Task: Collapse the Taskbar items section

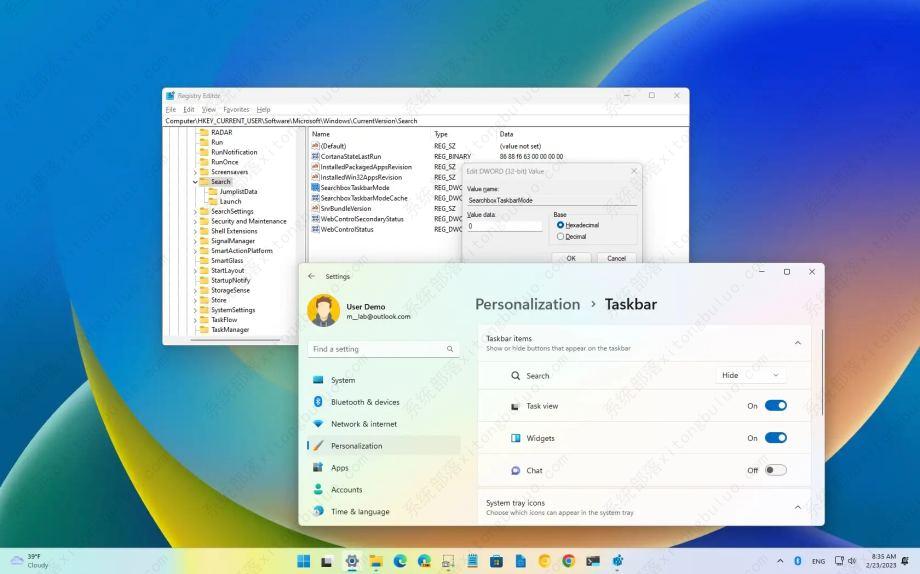Action: pyautogui.click(x=797, y=343)
